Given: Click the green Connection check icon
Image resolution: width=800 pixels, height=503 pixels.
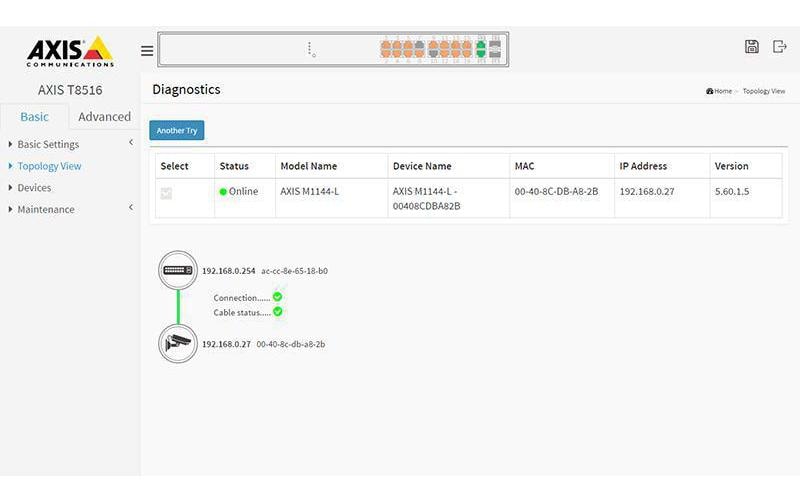Looking at the screenshot, I should tap(278, 297).
